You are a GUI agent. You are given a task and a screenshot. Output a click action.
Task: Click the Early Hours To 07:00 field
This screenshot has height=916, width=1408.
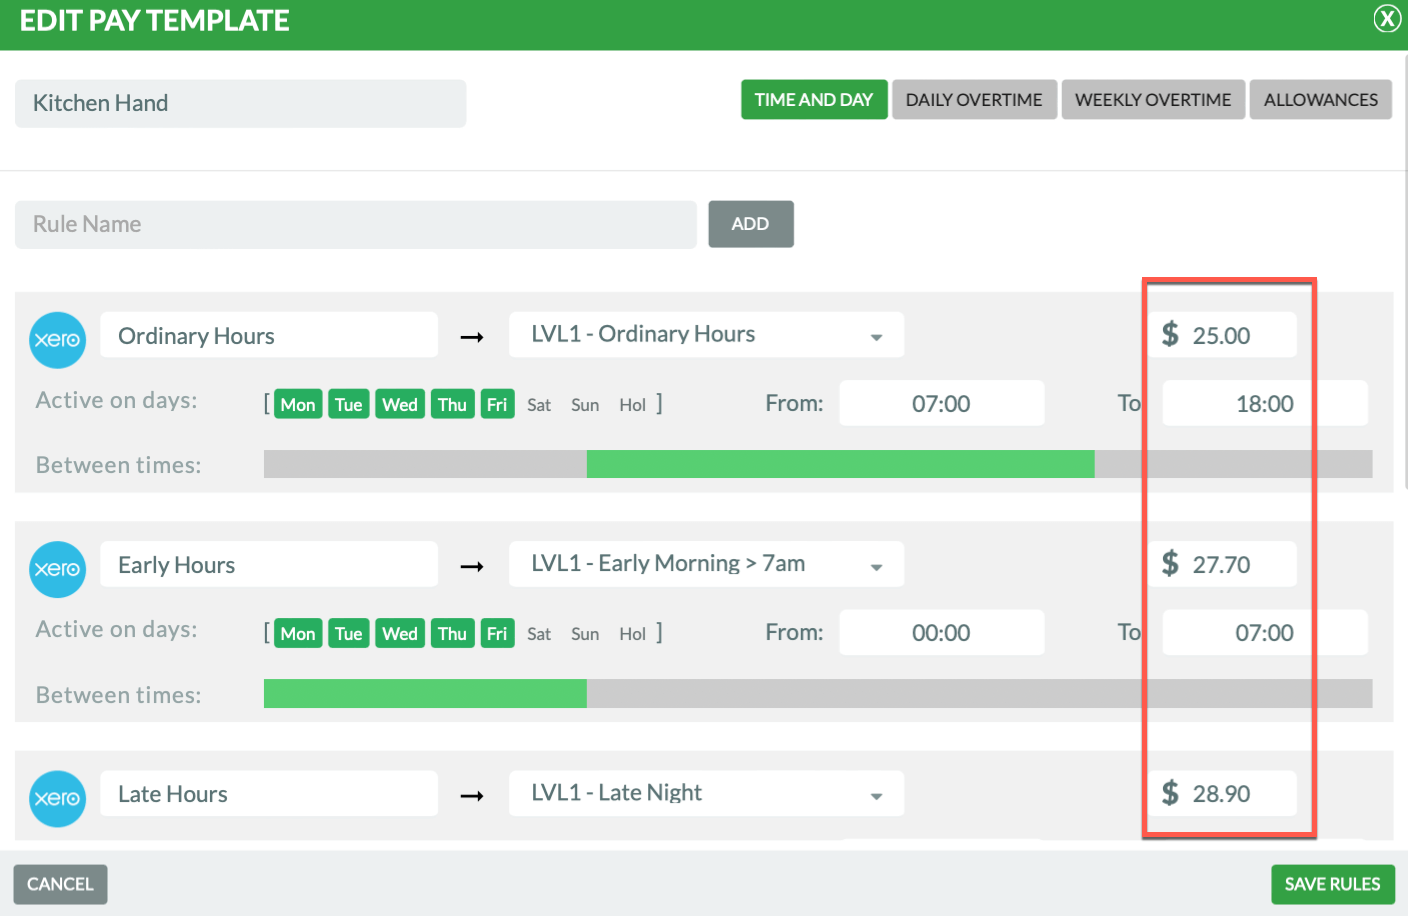point(1265,632)
